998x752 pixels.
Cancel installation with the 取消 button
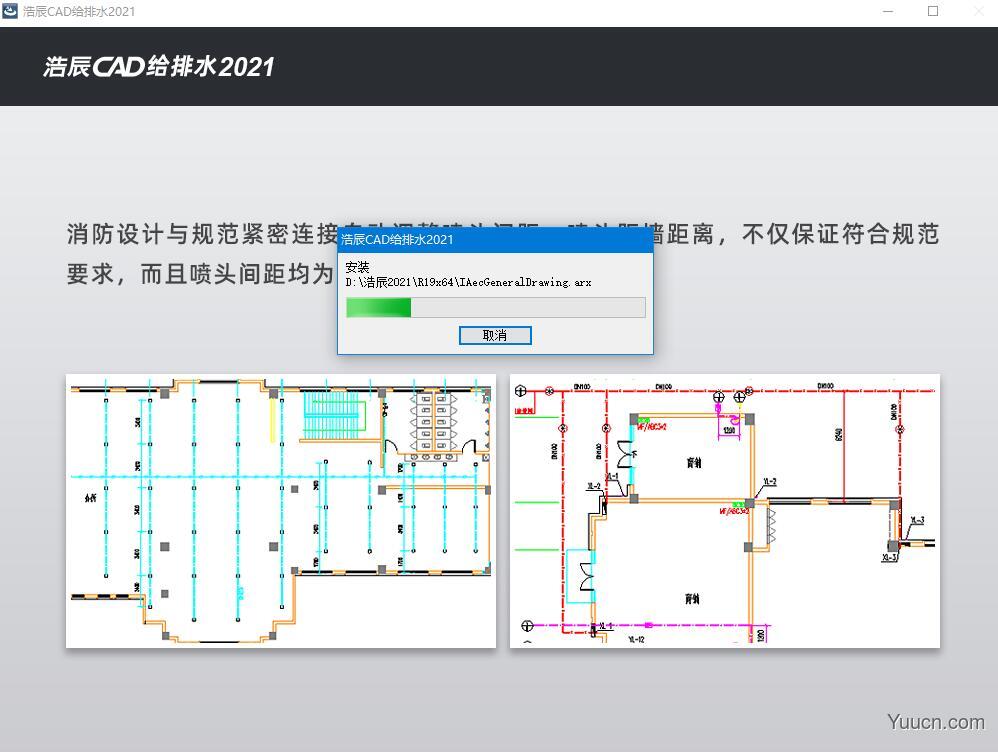coord(495,336)
